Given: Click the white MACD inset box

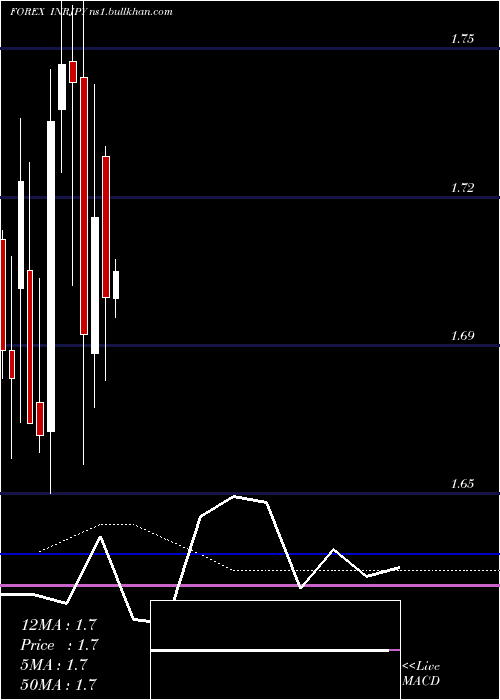Looking at the screenshot, I should pos(275,650).
